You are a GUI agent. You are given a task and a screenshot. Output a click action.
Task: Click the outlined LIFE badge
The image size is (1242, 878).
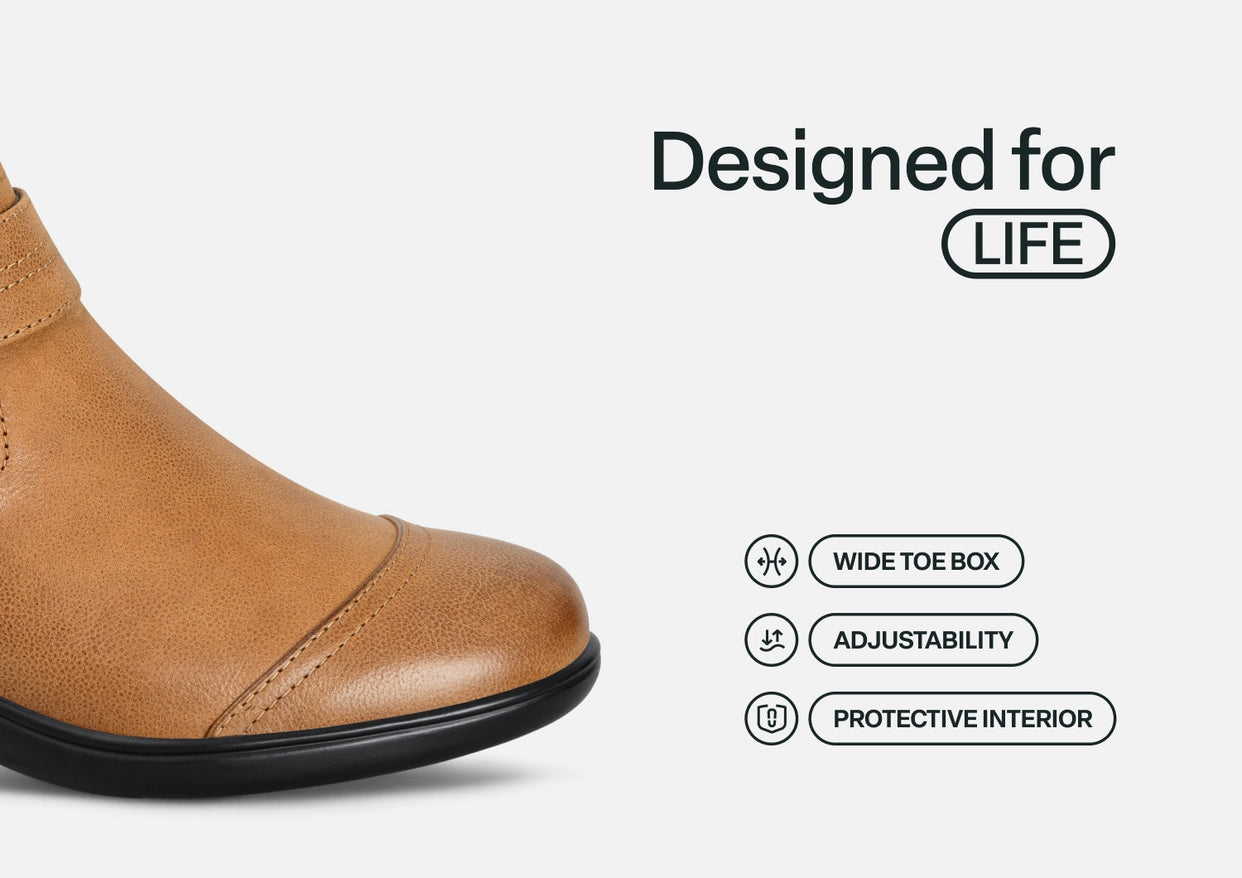click(x=1028, y=244)
